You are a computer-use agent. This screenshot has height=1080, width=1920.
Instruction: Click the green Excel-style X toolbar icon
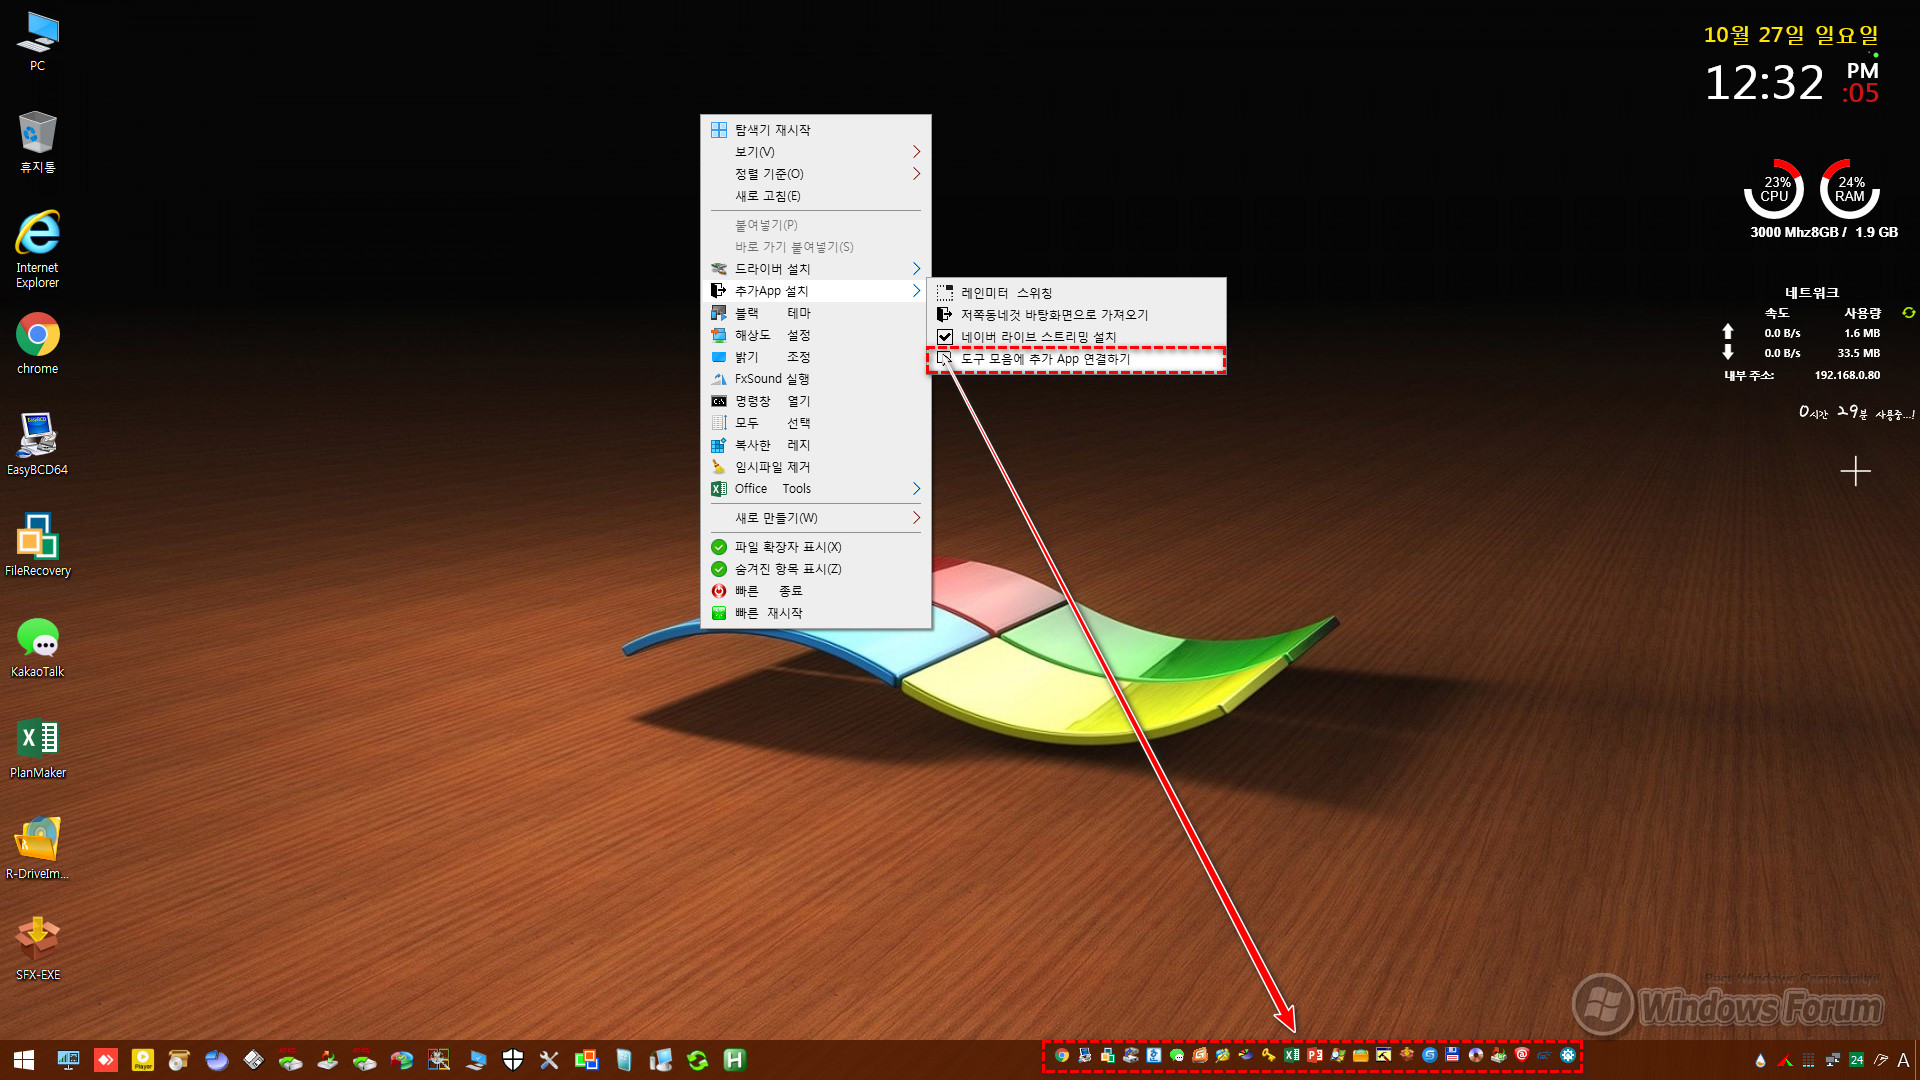point(1292,1055)
